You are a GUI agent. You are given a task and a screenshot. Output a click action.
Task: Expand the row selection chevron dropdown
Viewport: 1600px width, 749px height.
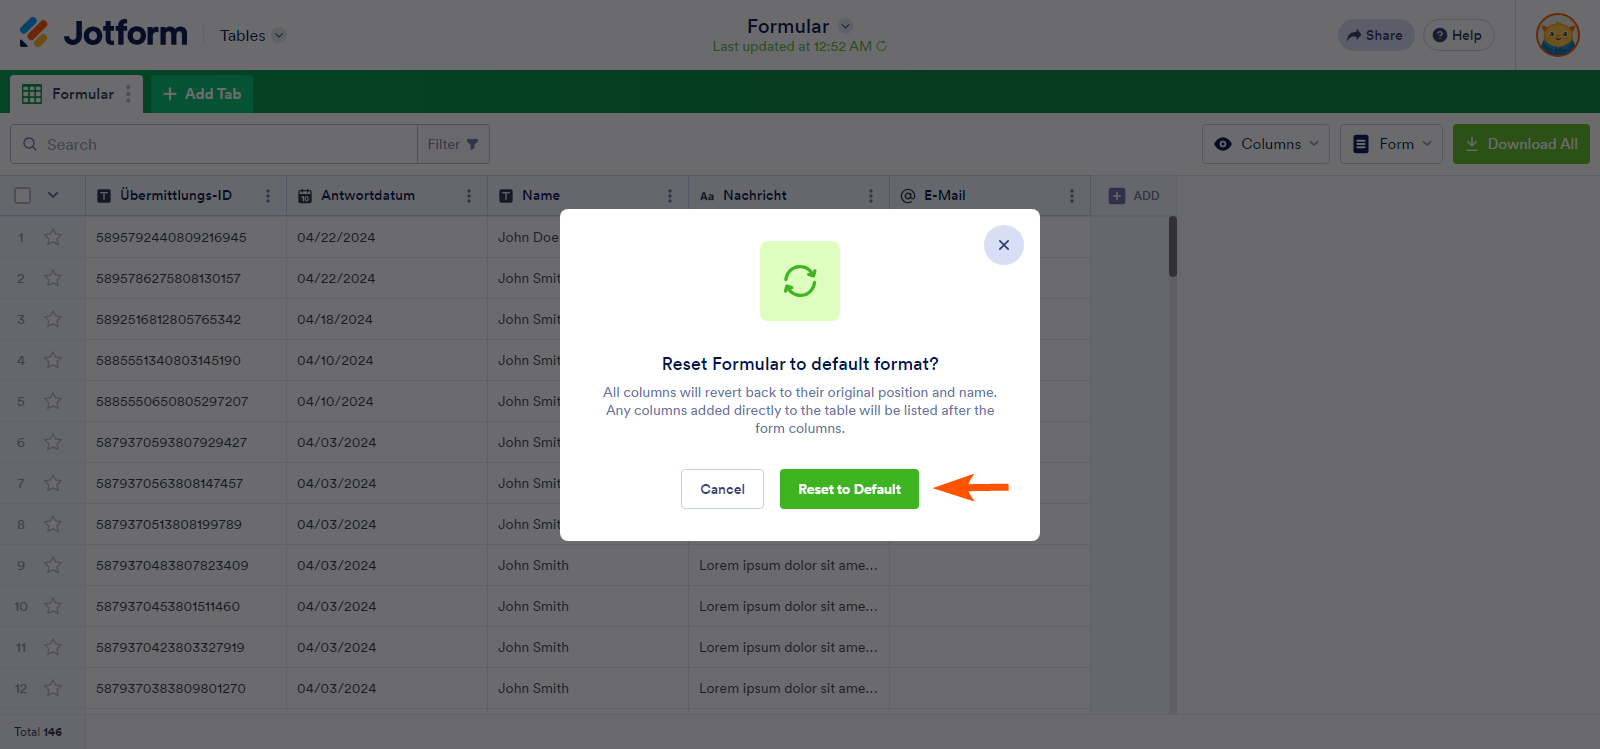pyautogui.click(x=53, y=196)
